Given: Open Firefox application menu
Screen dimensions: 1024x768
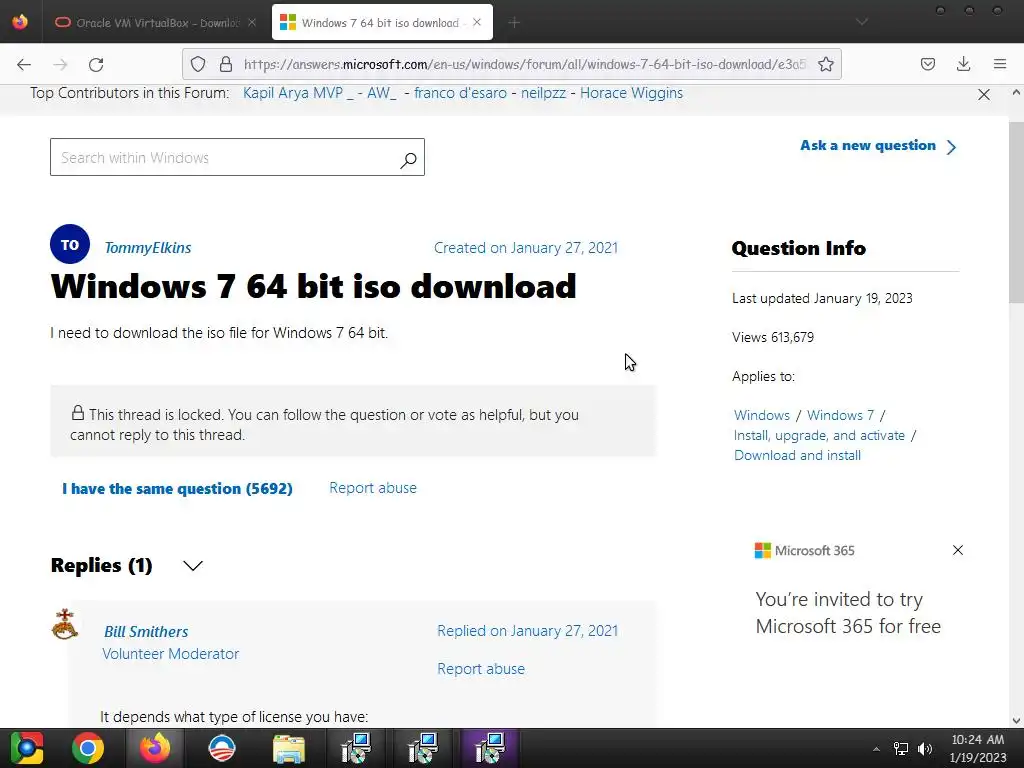Looking at the screenshot, I should coord(1000,64).
